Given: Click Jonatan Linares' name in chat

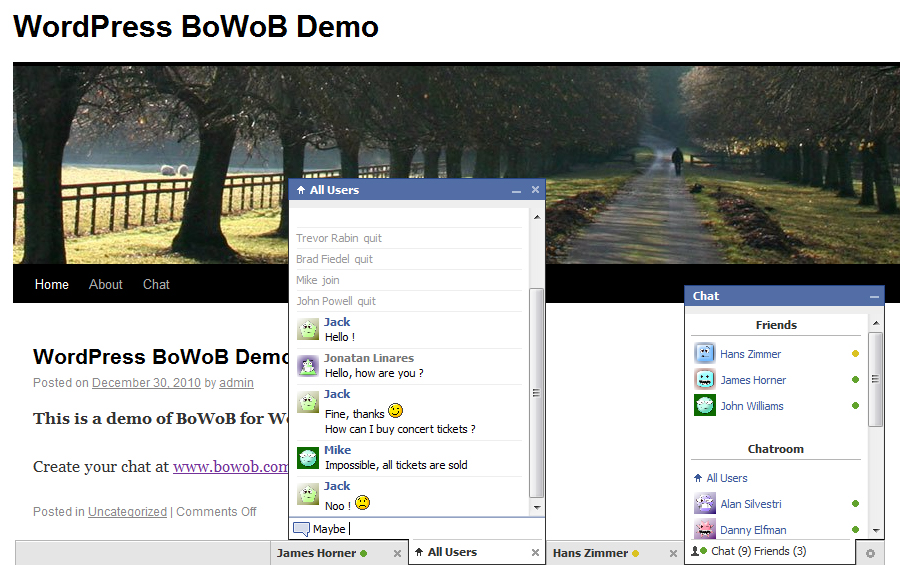Looking at the screenshot, I should click(x=368, y=358).
